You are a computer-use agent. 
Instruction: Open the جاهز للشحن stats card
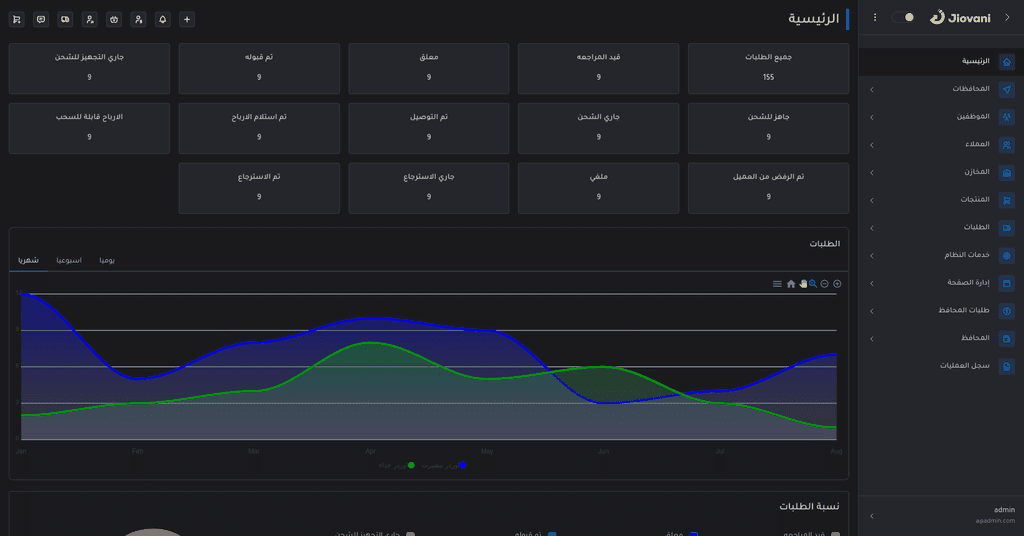click(x=769, y=129)
